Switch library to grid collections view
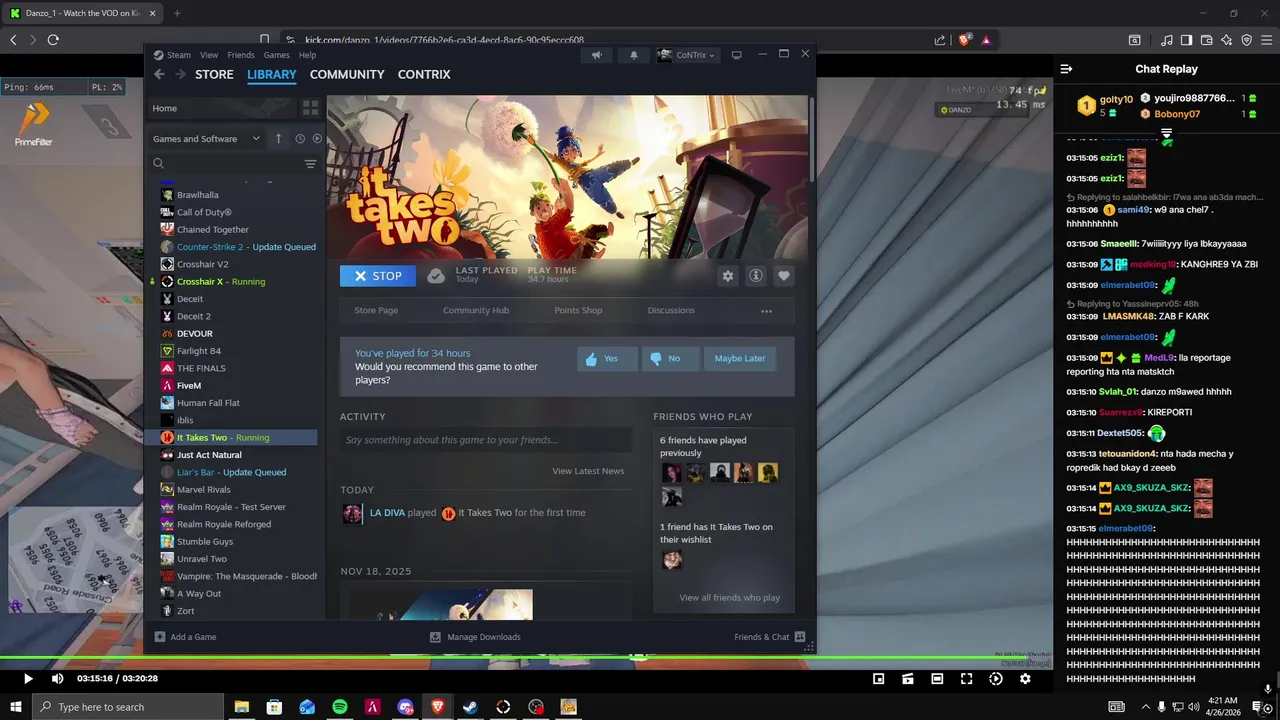The height and width of the screenshot is (720, 1280). click(x=310, y=108)
